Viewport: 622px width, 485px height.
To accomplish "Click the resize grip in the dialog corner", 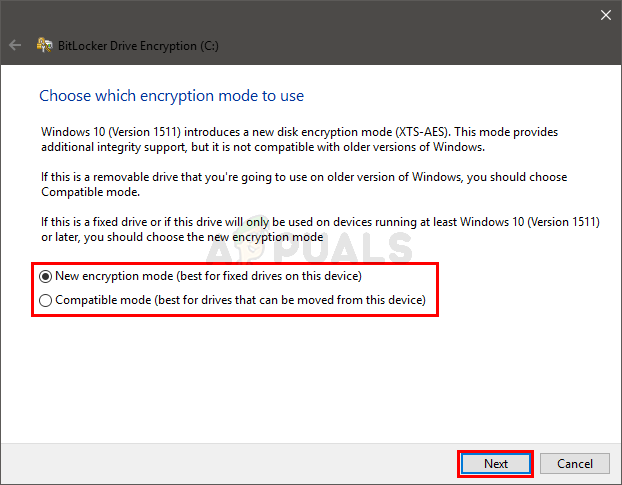I will pyautogui.click(x=616, y=479).
